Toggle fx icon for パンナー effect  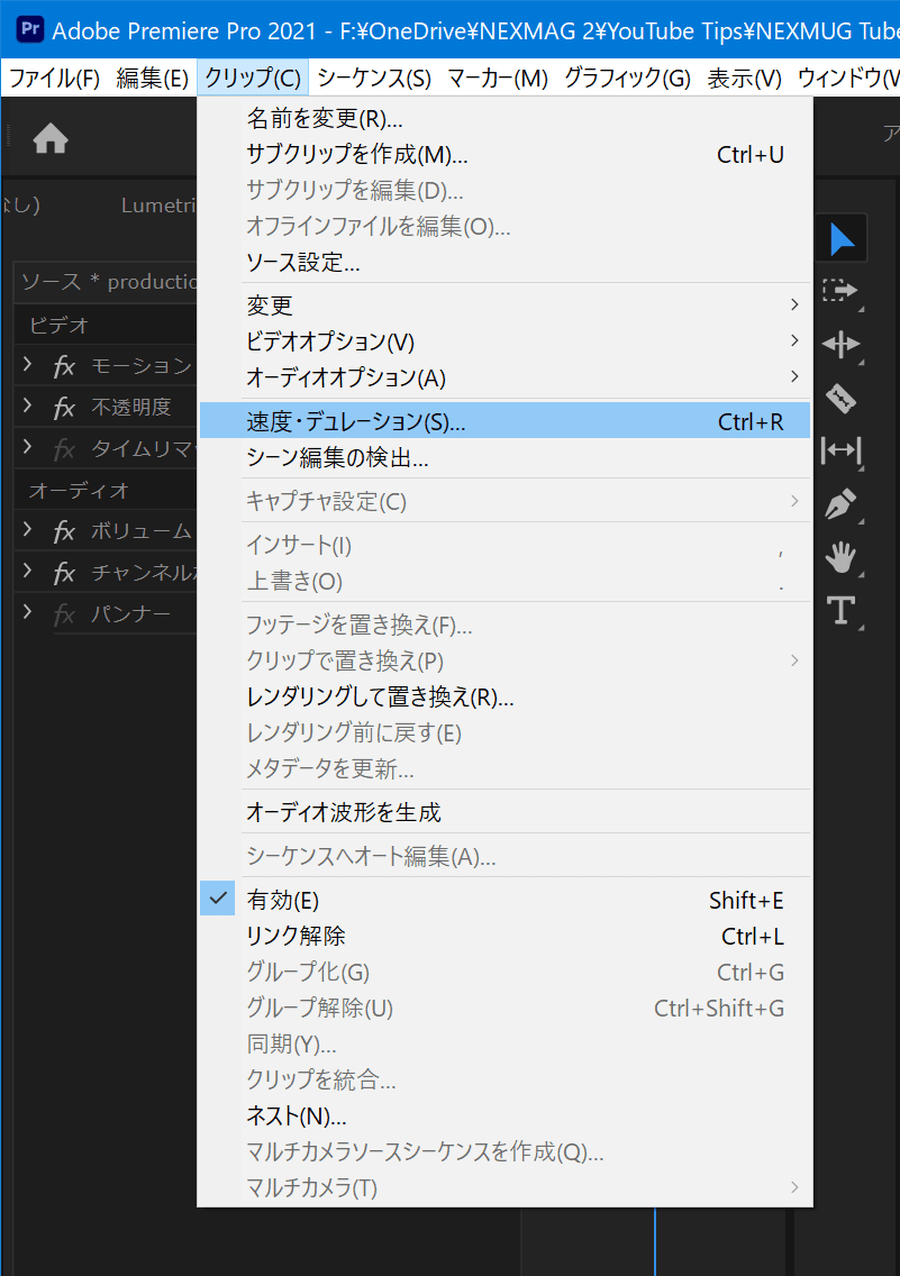(64, 614)
